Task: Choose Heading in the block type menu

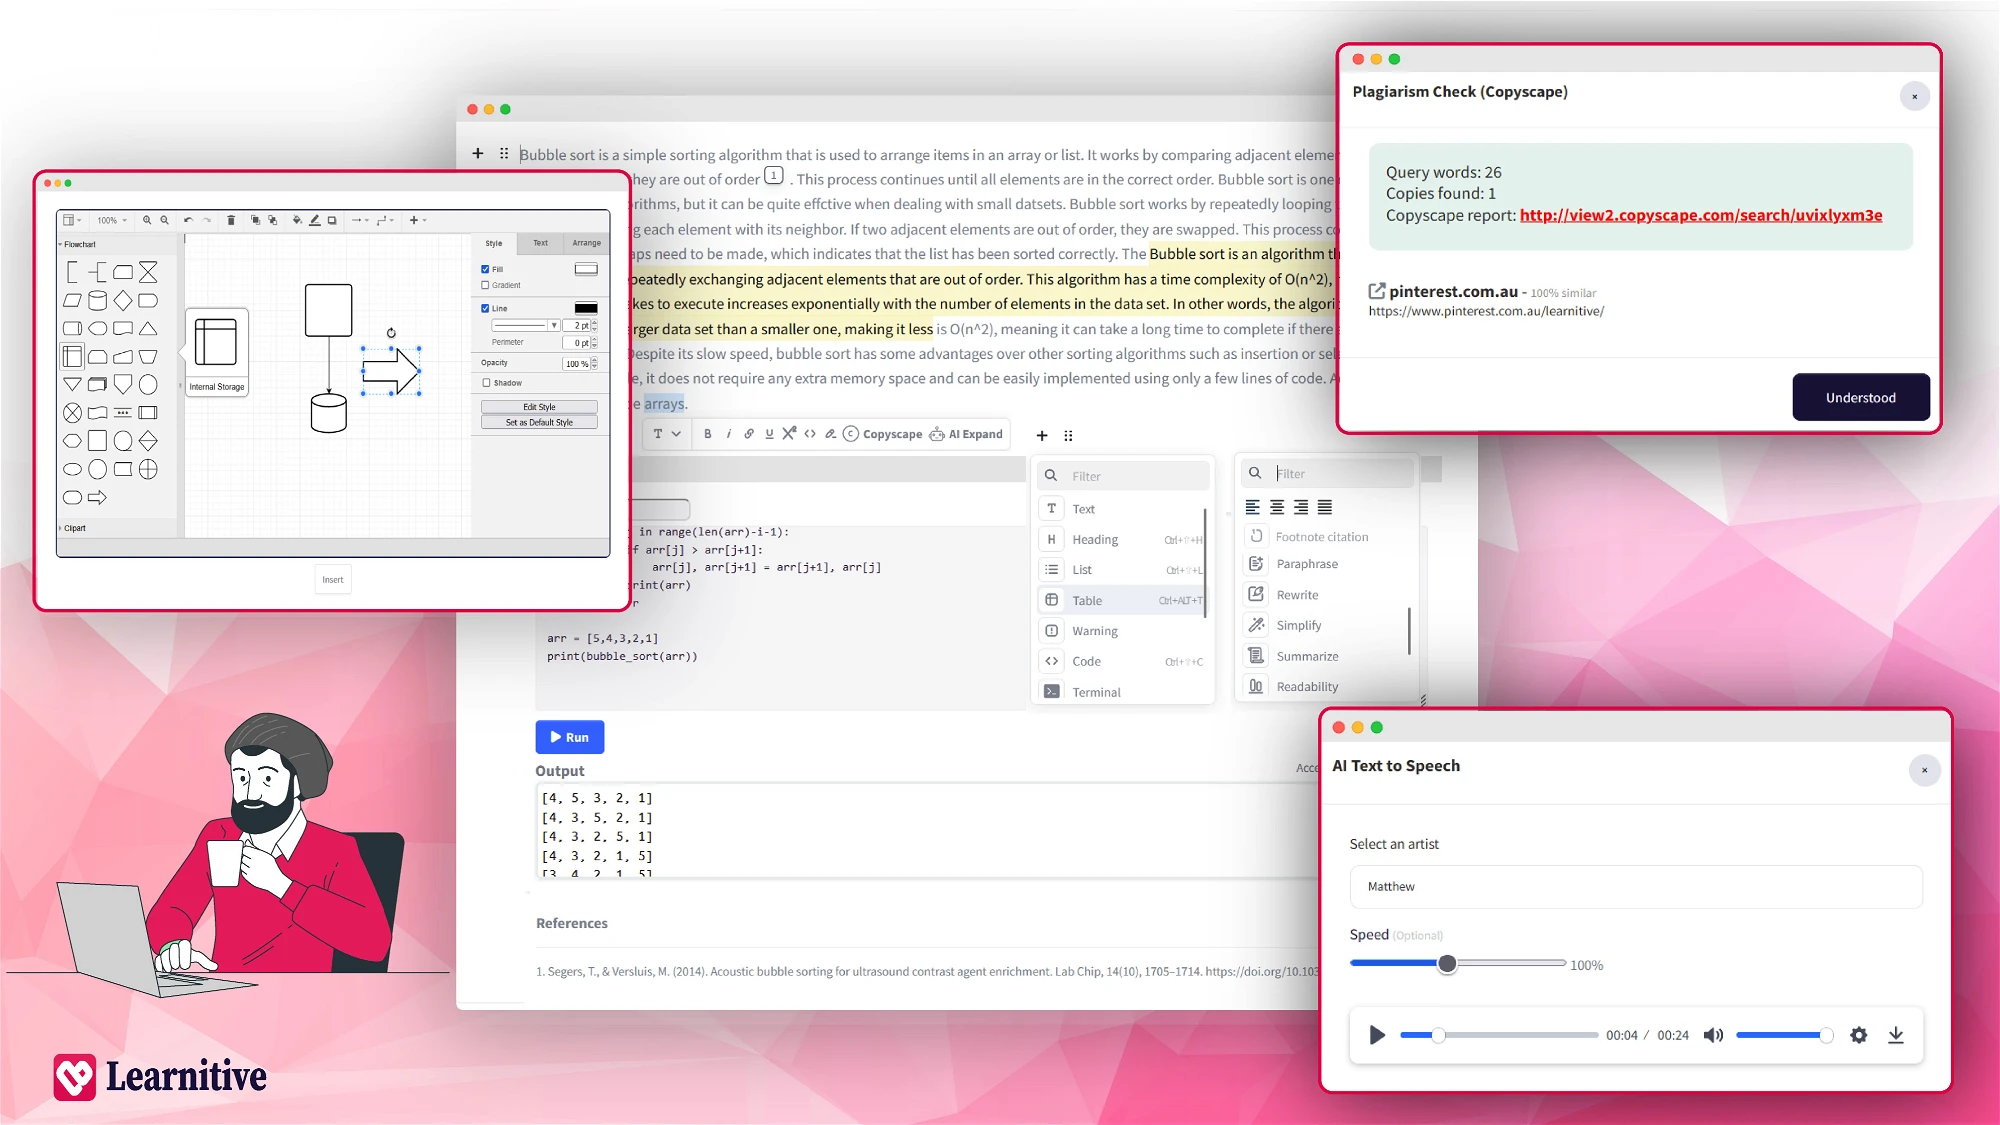Action: 1121,539
